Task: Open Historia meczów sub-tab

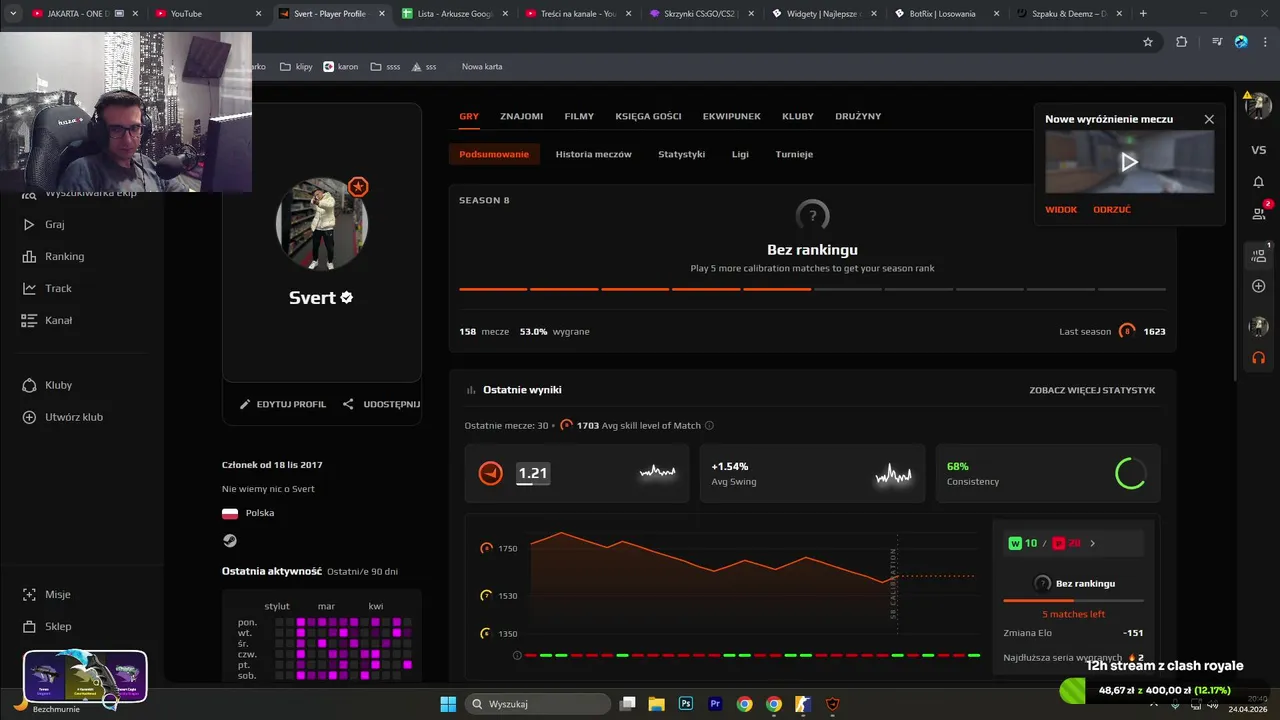Action: pos(593,154)
